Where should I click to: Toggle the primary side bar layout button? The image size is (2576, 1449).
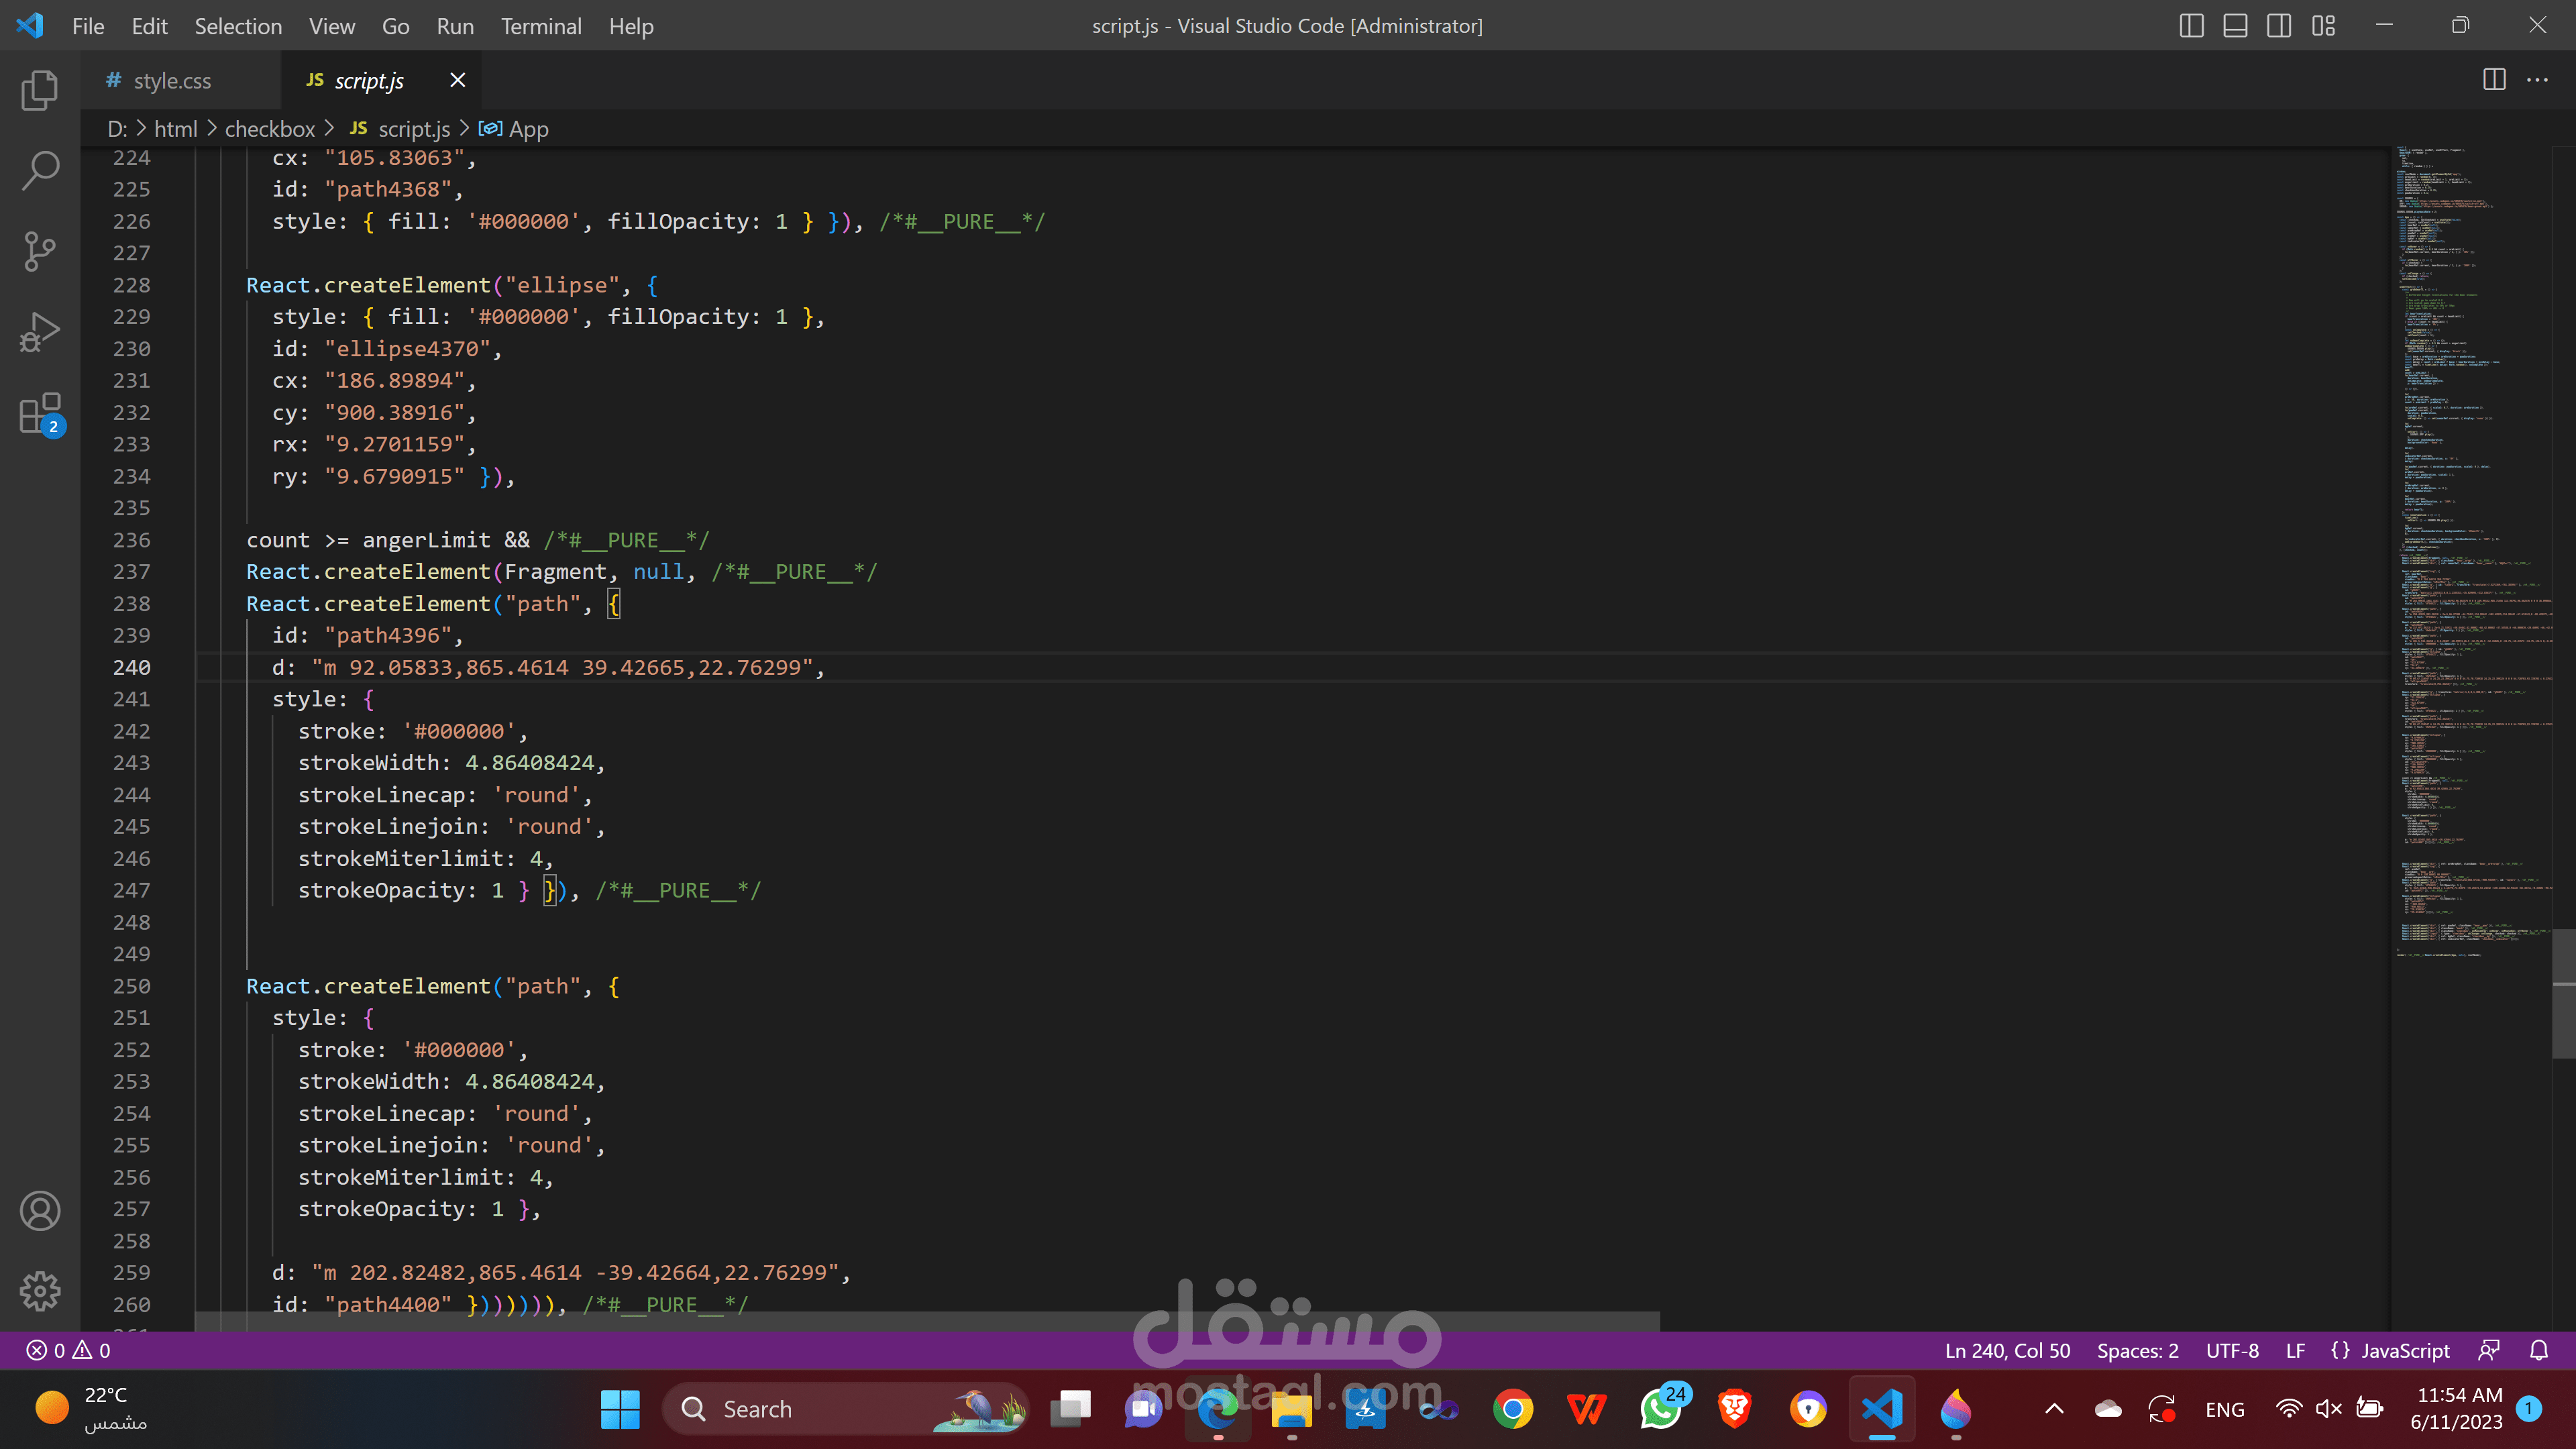(x=2191, y=26)
